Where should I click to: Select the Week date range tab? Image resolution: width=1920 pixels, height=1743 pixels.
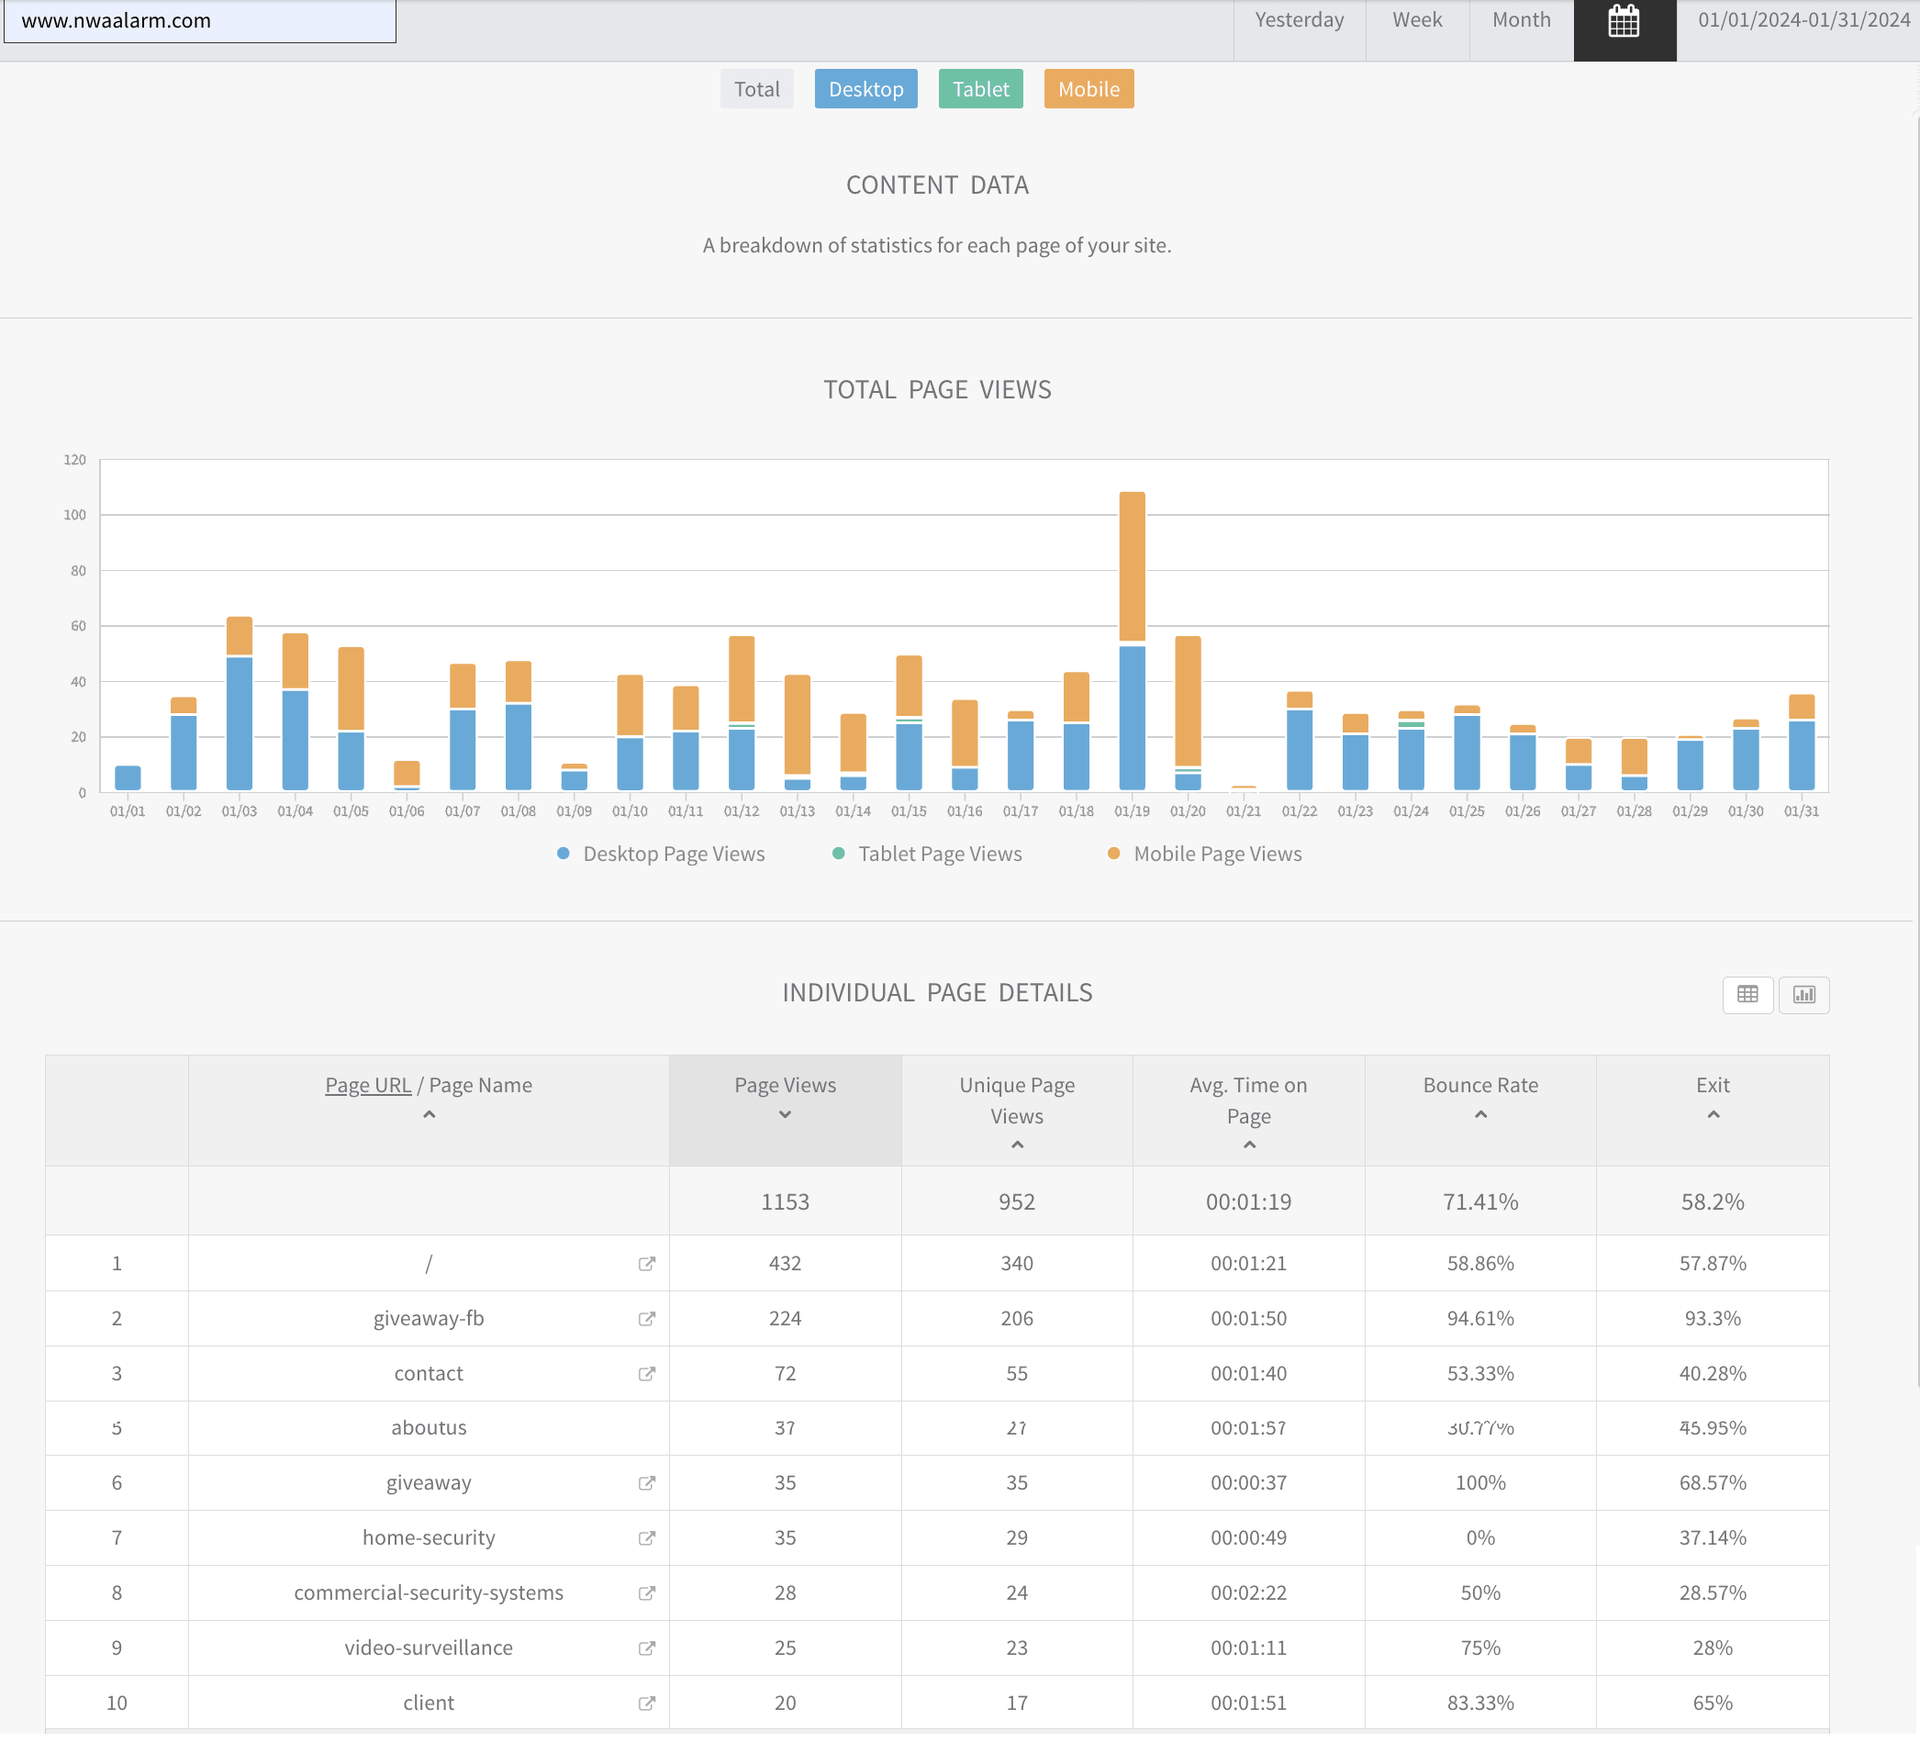tap(1416, 20)
